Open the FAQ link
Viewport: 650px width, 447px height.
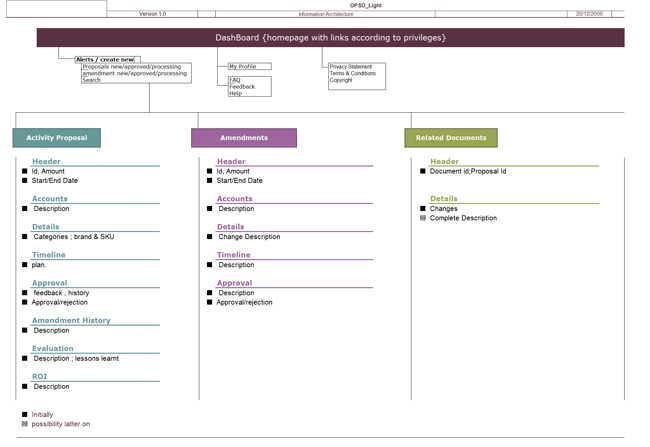coord(235,80)
